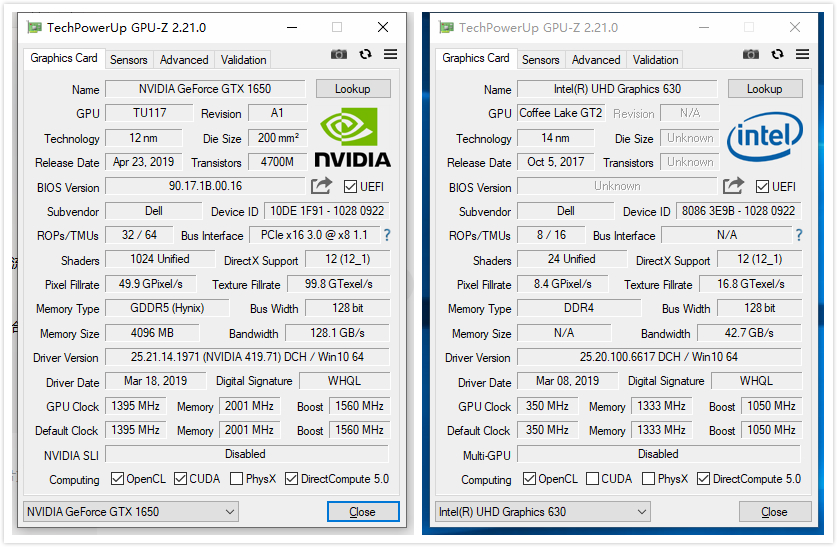The height and width of the screenshot is (547, 837).
Task: Minimize the Intel GPU-Z window
Action: (x=704, y=27)
